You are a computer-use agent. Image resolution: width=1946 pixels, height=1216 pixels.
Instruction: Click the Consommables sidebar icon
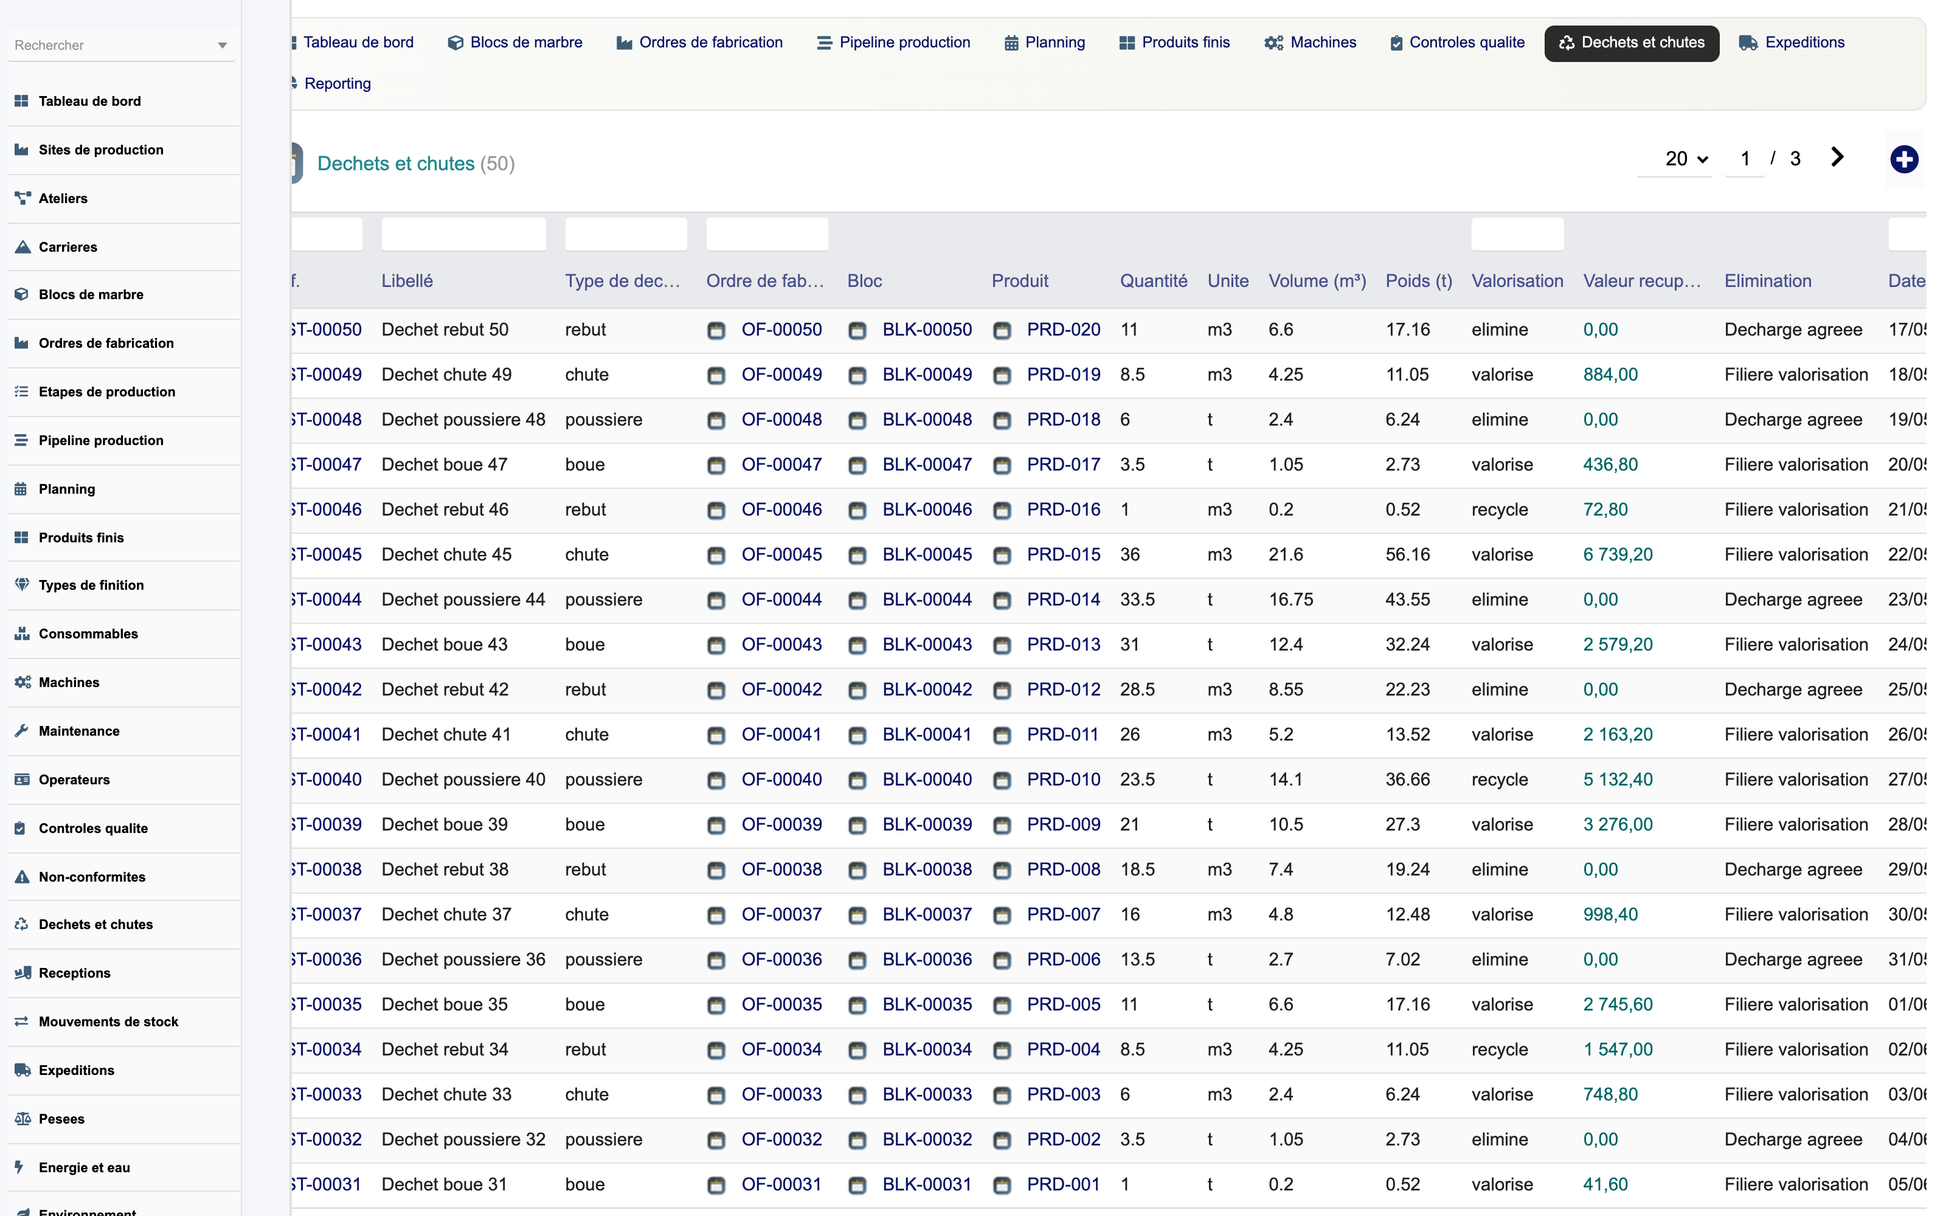(x=21, y=634)
